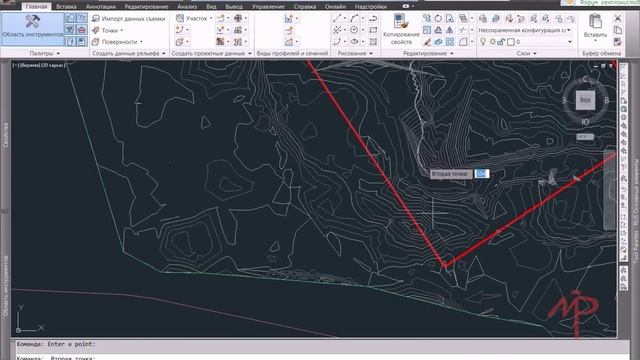Image resolution: width=640 pixels, height=360 pixels.
Task: Click the Вставить paste button
Action: click(x=595, y=28)
